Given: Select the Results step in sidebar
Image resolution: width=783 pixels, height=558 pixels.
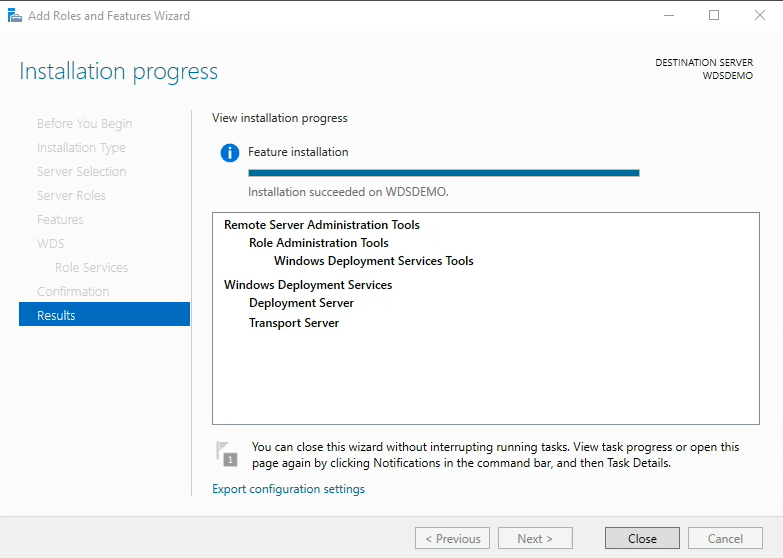Looking at the screenshot, I should pos(104,315).
